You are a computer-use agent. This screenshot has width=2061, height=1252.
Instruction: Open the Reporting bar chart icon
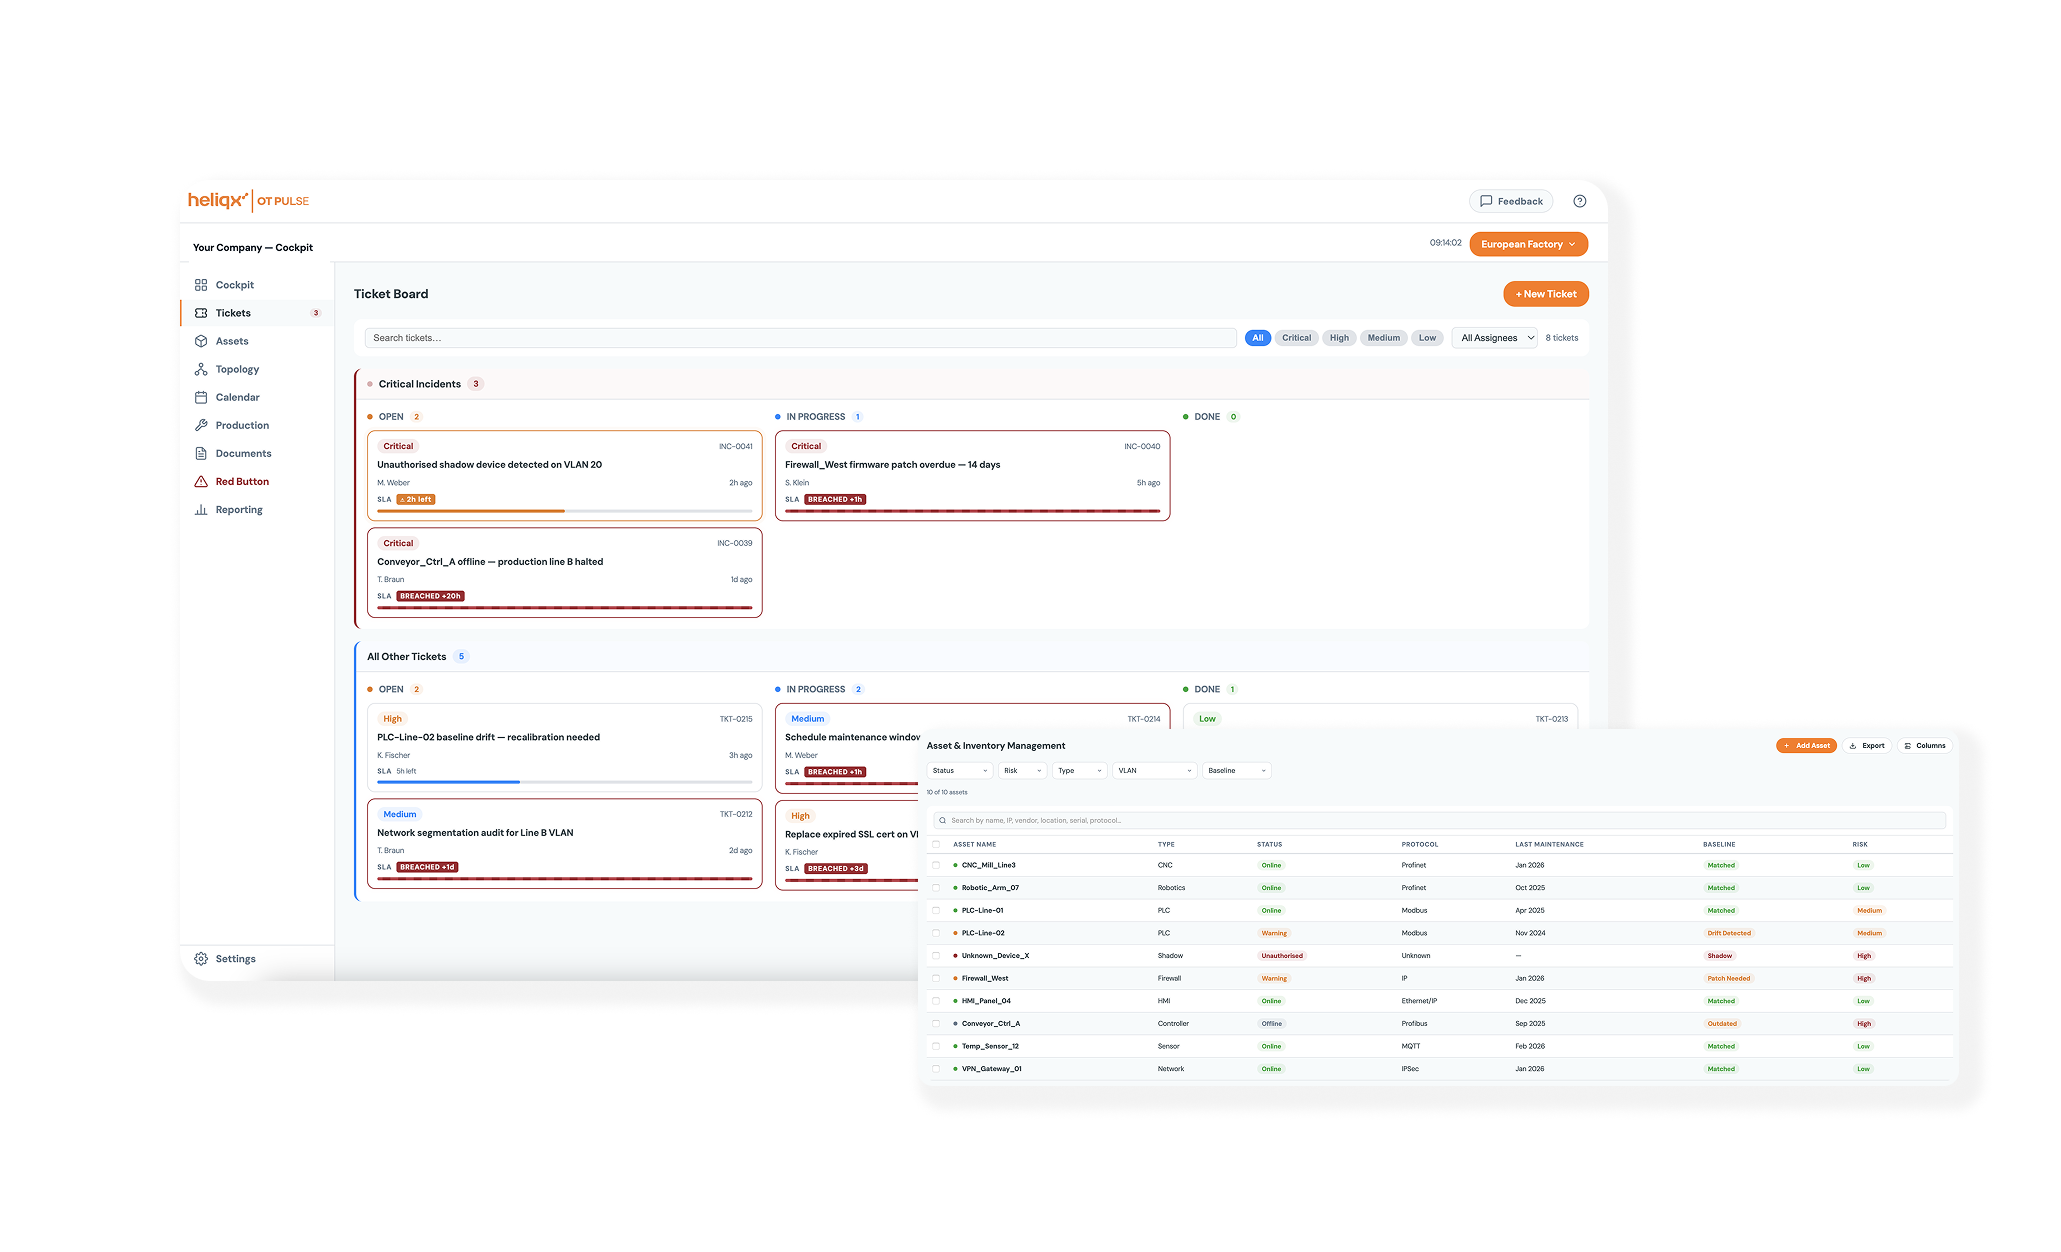point(201,509)
